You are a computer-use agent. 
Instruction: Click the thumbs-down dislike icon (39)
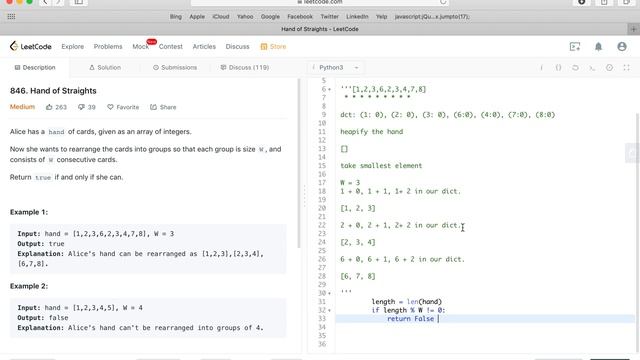tap(81, 107)
